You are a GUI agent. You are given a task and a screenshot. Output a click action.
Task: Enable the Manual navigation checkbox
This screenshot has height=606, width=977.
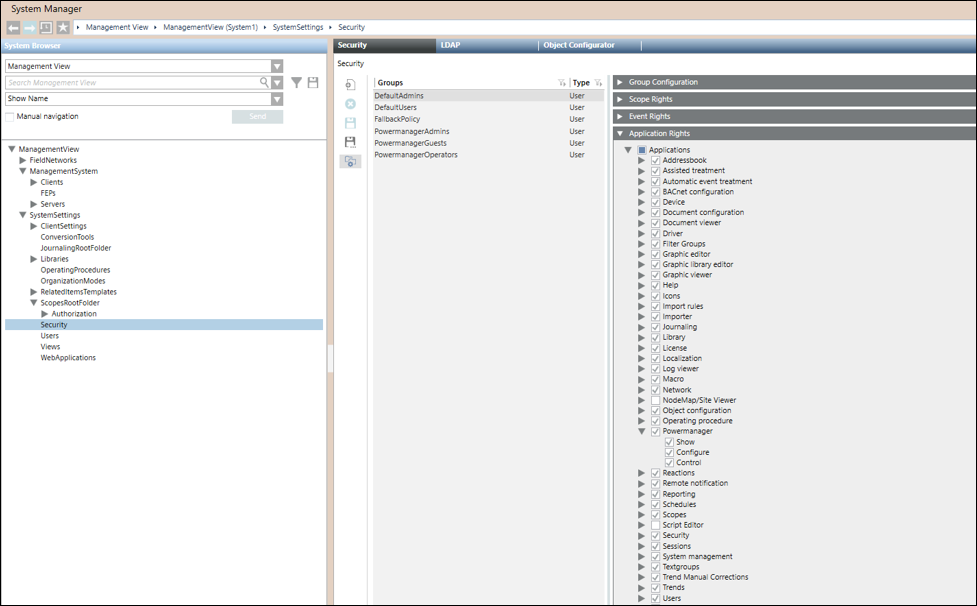10,117
